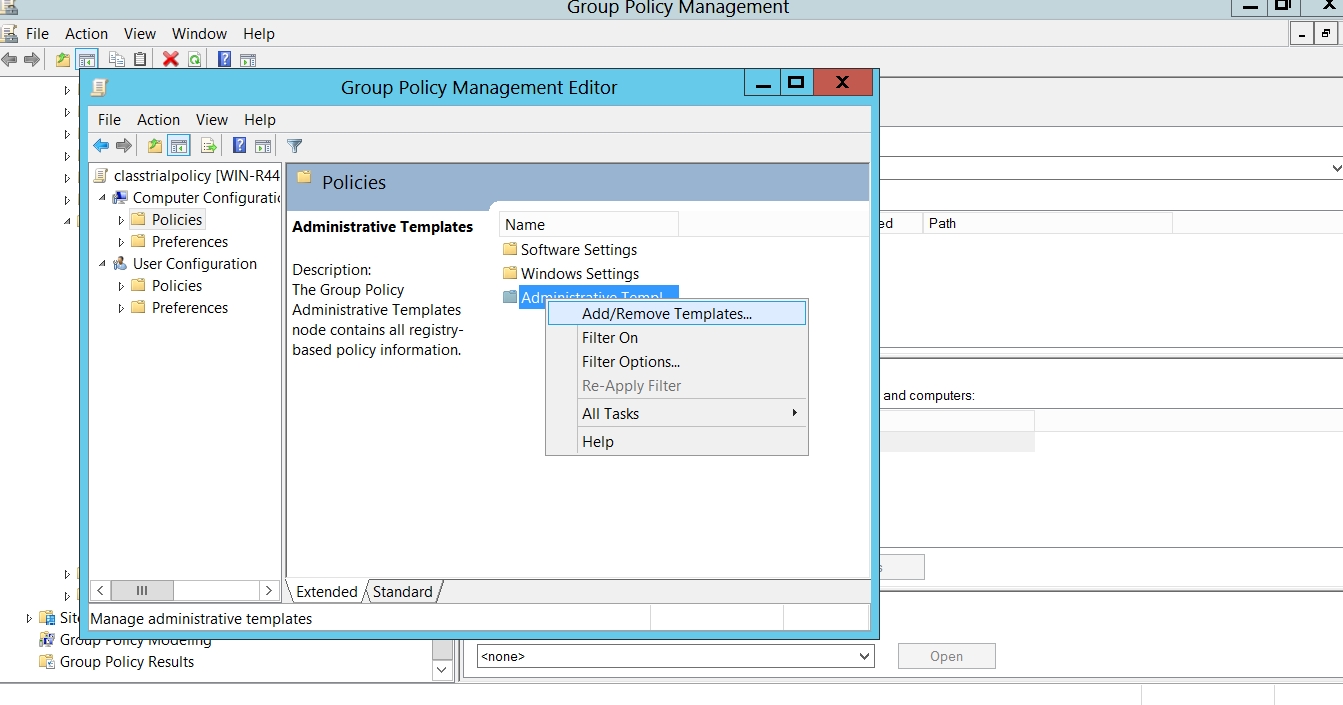1343x705 pixels.
Task: Expand Policies under User Configuration
Action: click(122, 286)
